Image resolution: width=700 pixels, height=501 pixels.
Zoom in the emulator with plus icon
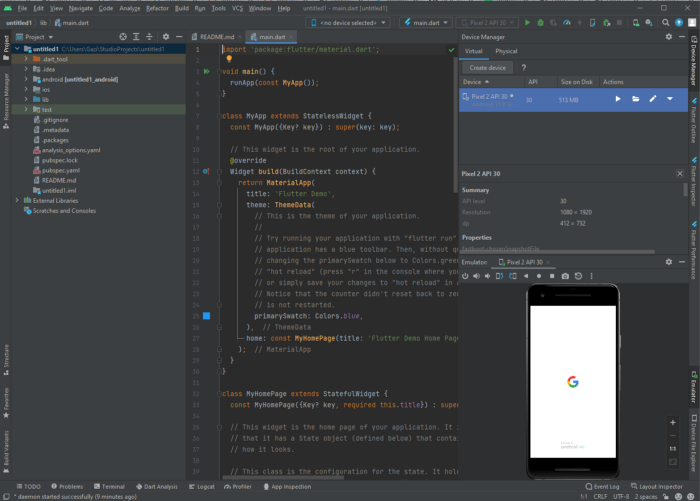pos(673,422)
